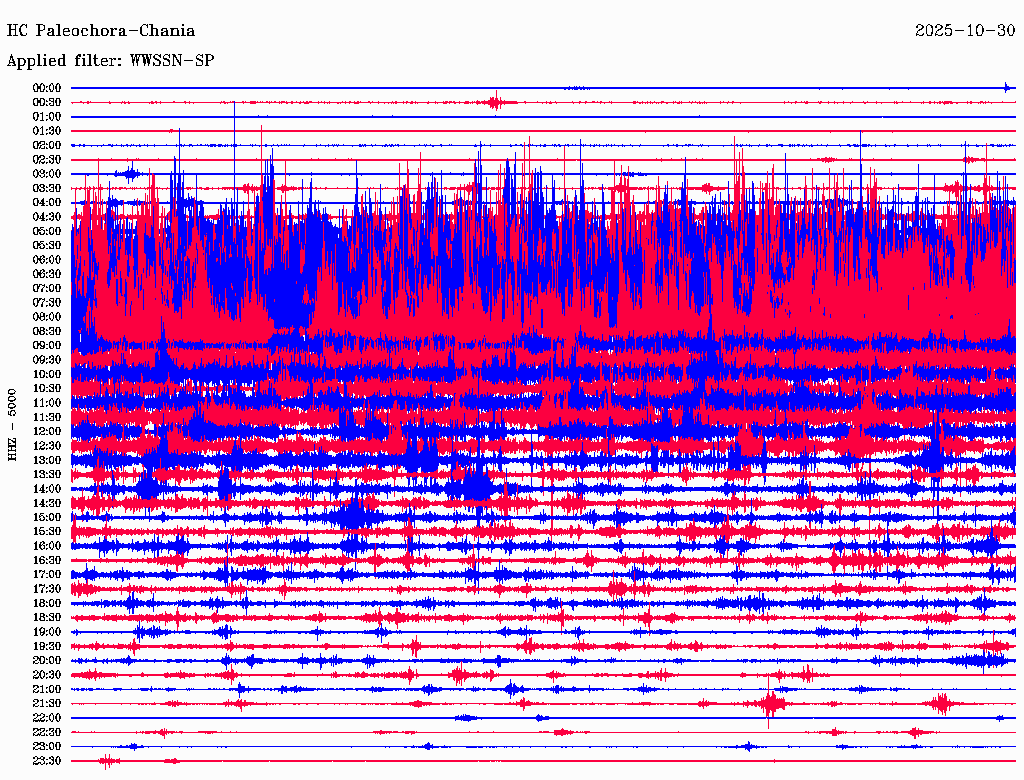Select the 09:00 time label
This screenshot has width=1024, height=780.
[x=47, y=346]
